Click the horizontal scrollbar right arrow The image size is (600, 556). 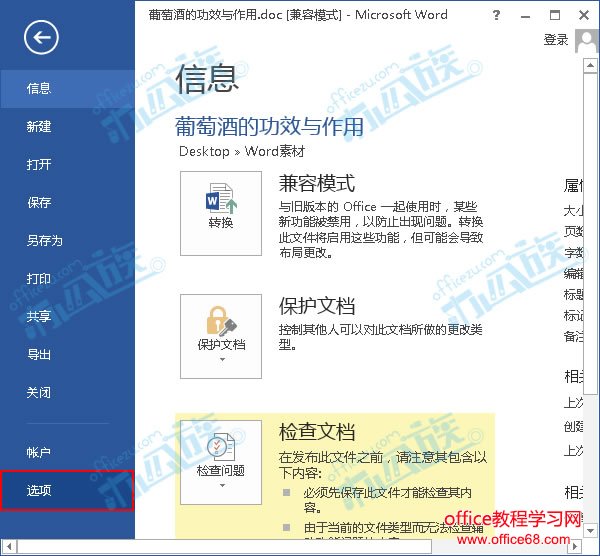tap(574, 546)
